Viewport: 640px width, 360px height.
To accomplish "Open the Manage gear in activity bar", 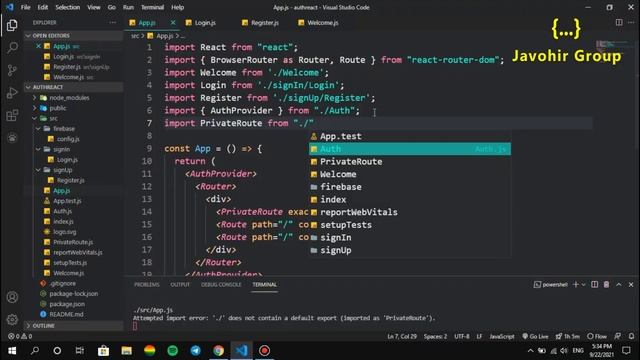I will [12, 319].
